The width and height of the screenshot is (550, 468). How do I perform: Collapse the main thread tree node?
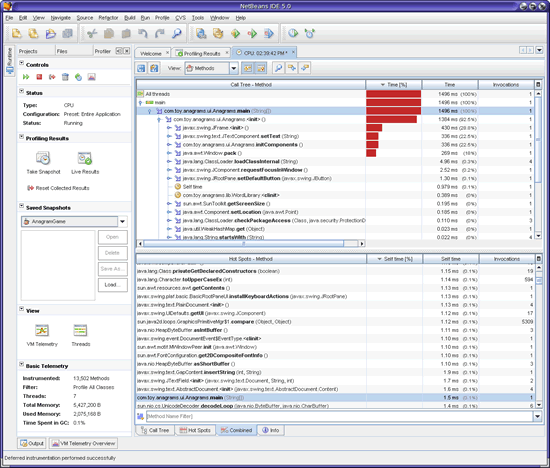[x=140, y=102]
